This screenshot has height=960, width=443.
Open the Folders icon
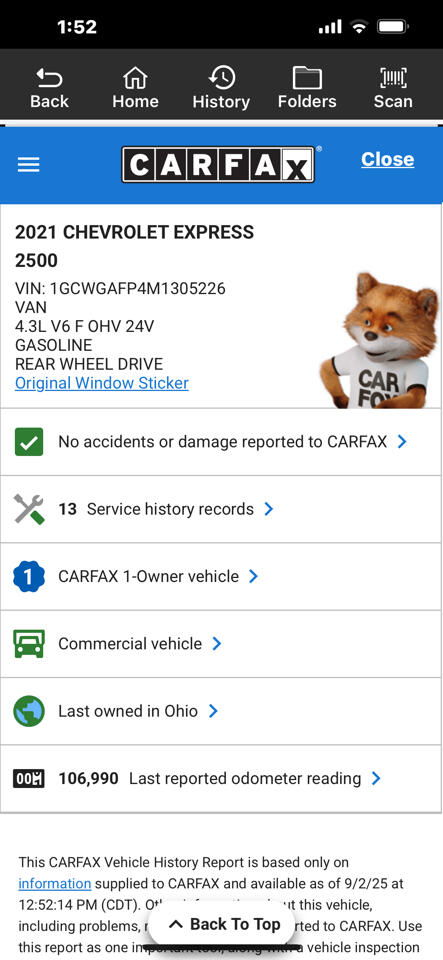tap(307, 78)
